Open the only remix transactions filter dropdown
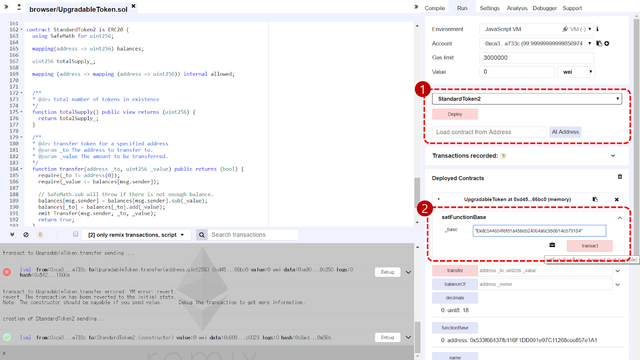Screen dimensions: 640x360 pyautogui.click(x=136, y=235)
